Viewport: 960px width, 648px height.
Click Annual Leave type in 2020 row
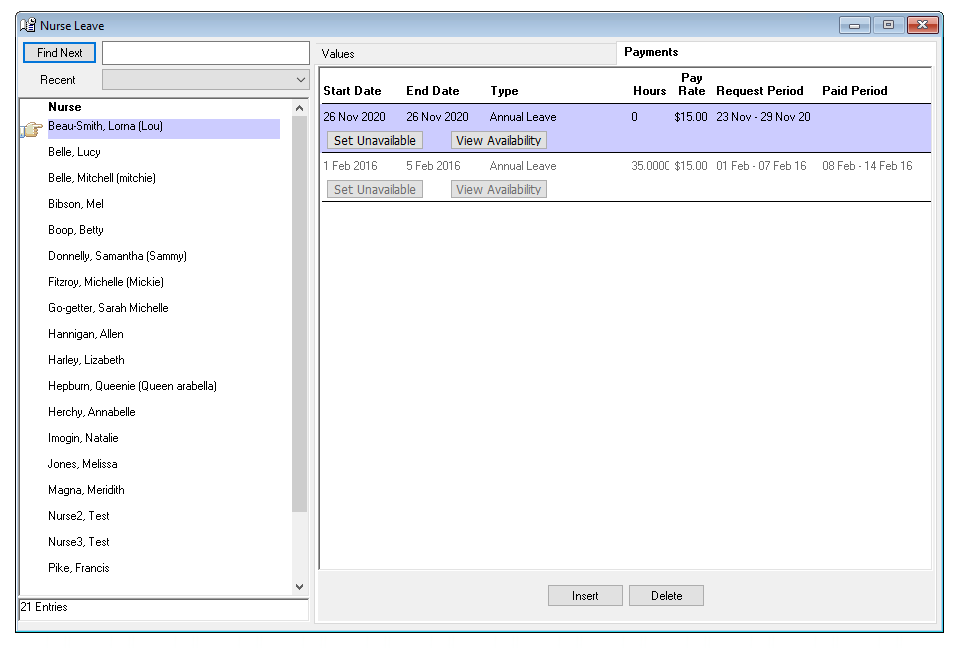point(523,117)
